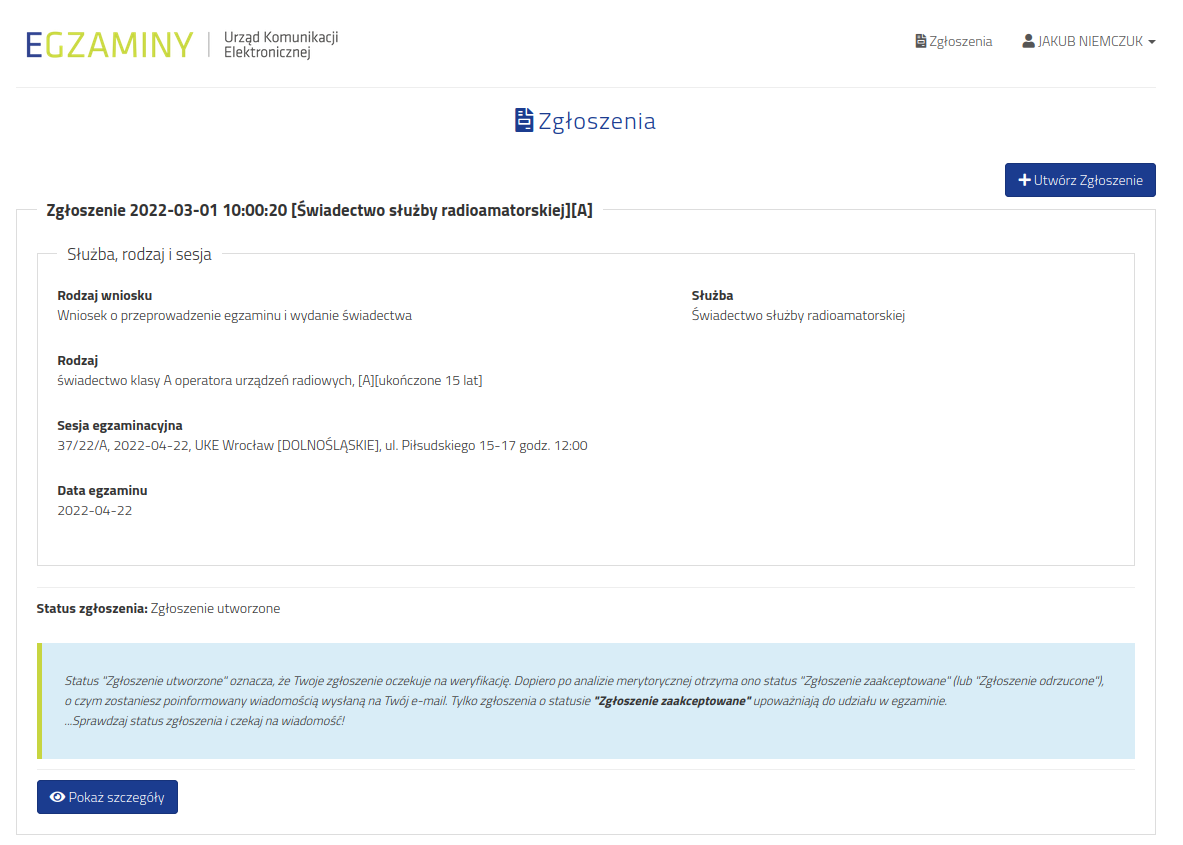Click the blue informational status notice box
This screenshot has height=845, width=1183.
click(x=586, y=700)
